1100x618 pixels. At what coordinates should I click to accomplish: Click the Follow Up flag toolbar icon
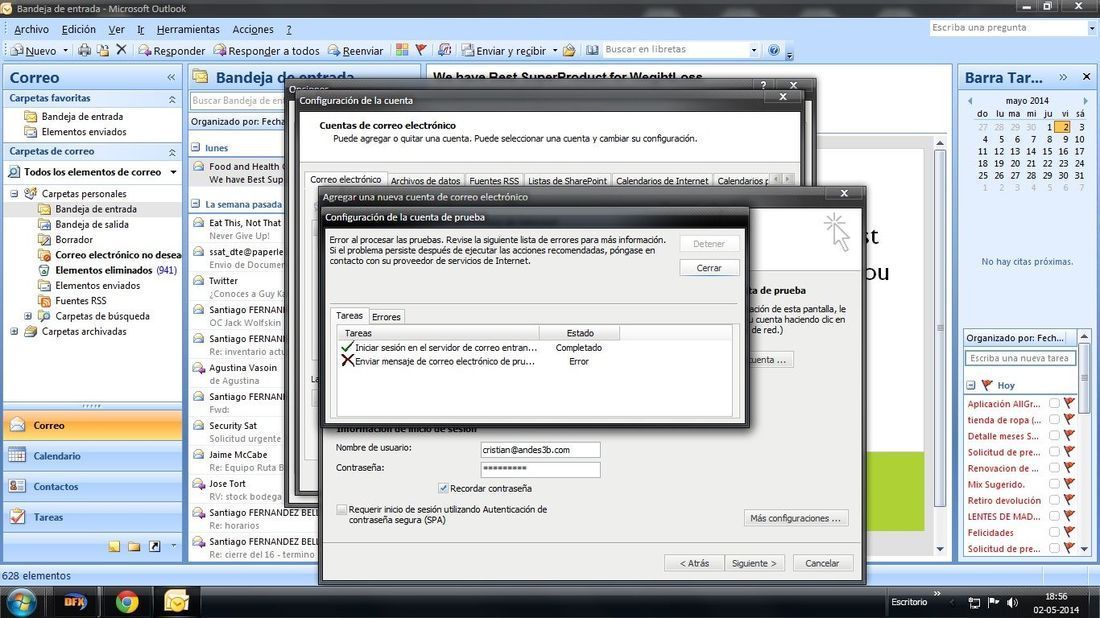click(421, 50)
